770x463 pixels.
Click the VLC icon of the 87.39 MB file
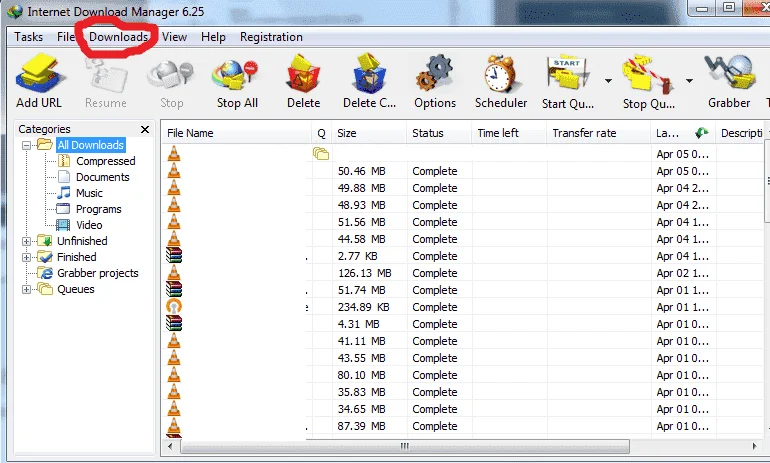pyautogui.click(x=174, y=426)
